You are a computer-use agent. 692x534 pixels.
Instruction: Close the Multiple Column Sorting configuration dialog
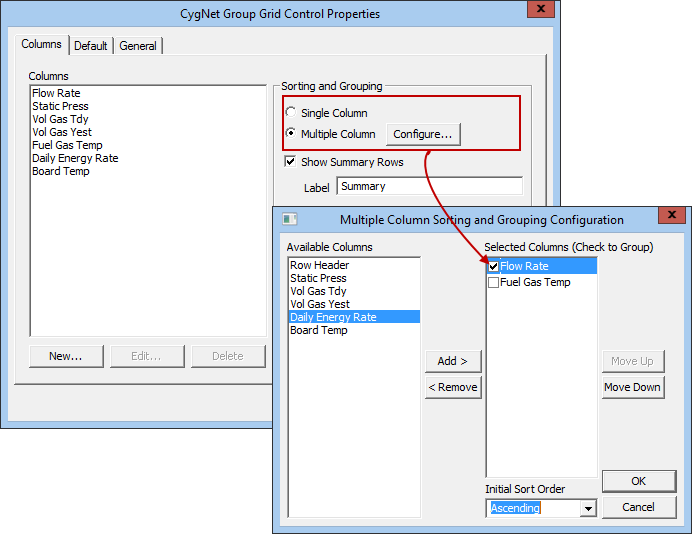(x=672, y=215)
